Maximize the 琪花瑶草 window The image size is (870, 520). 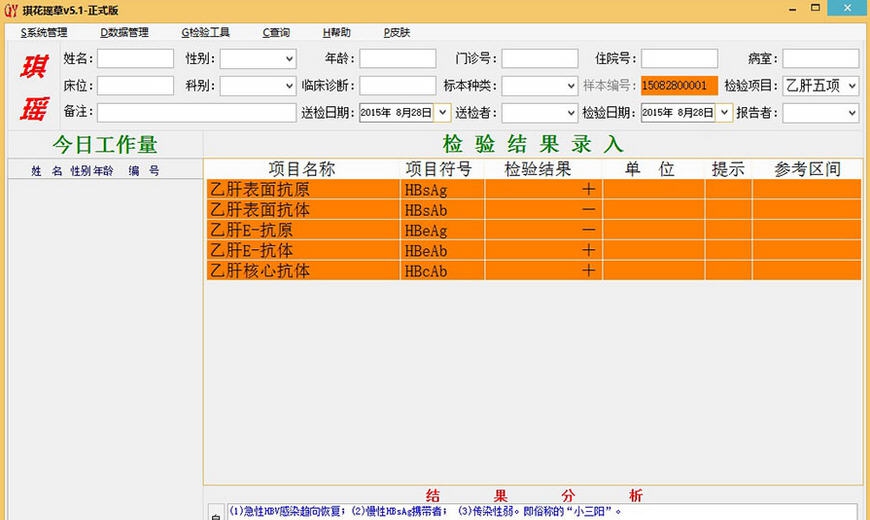tap(815, 8)
